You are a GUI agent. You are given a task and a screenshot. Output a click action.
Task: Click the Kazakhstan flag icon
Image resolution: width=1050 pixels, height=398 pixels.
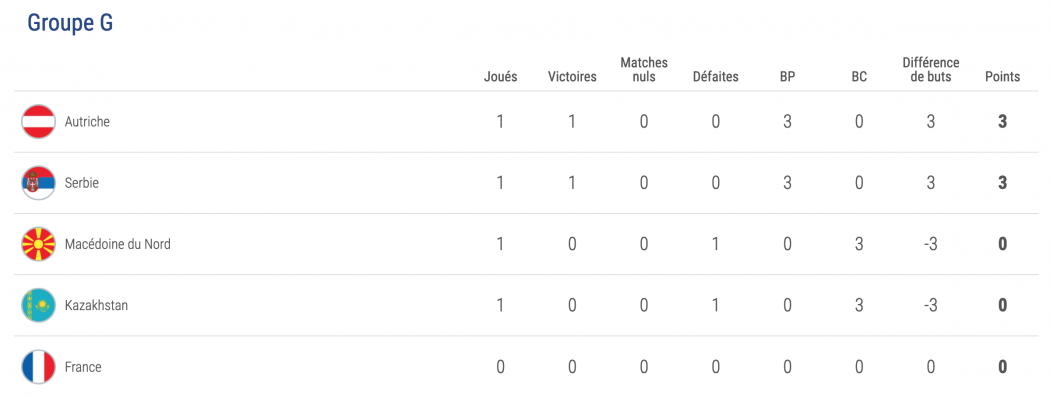coord(38,306)
